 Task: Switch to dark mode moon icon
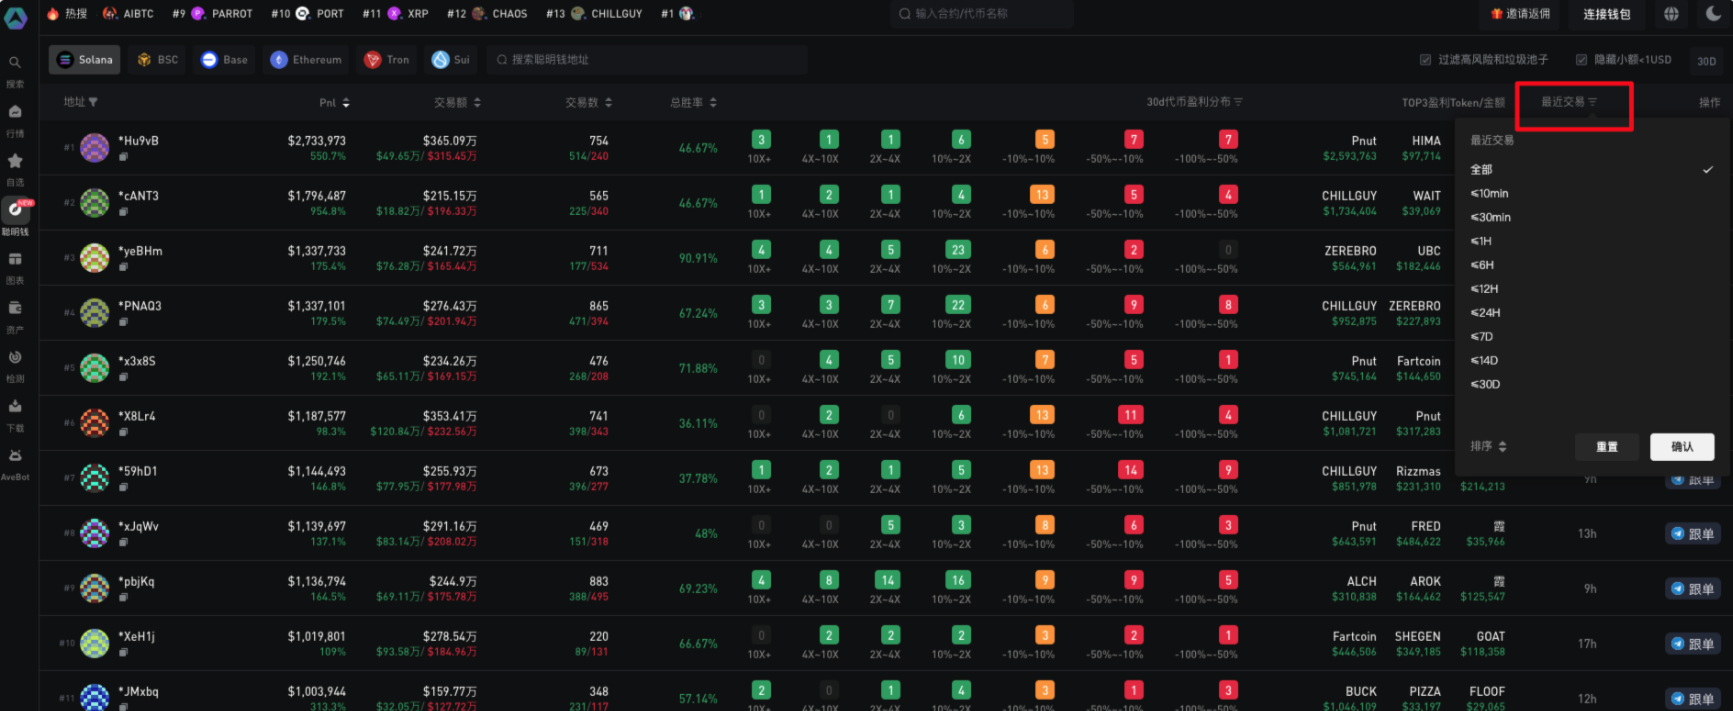[x=1711, y=14]
